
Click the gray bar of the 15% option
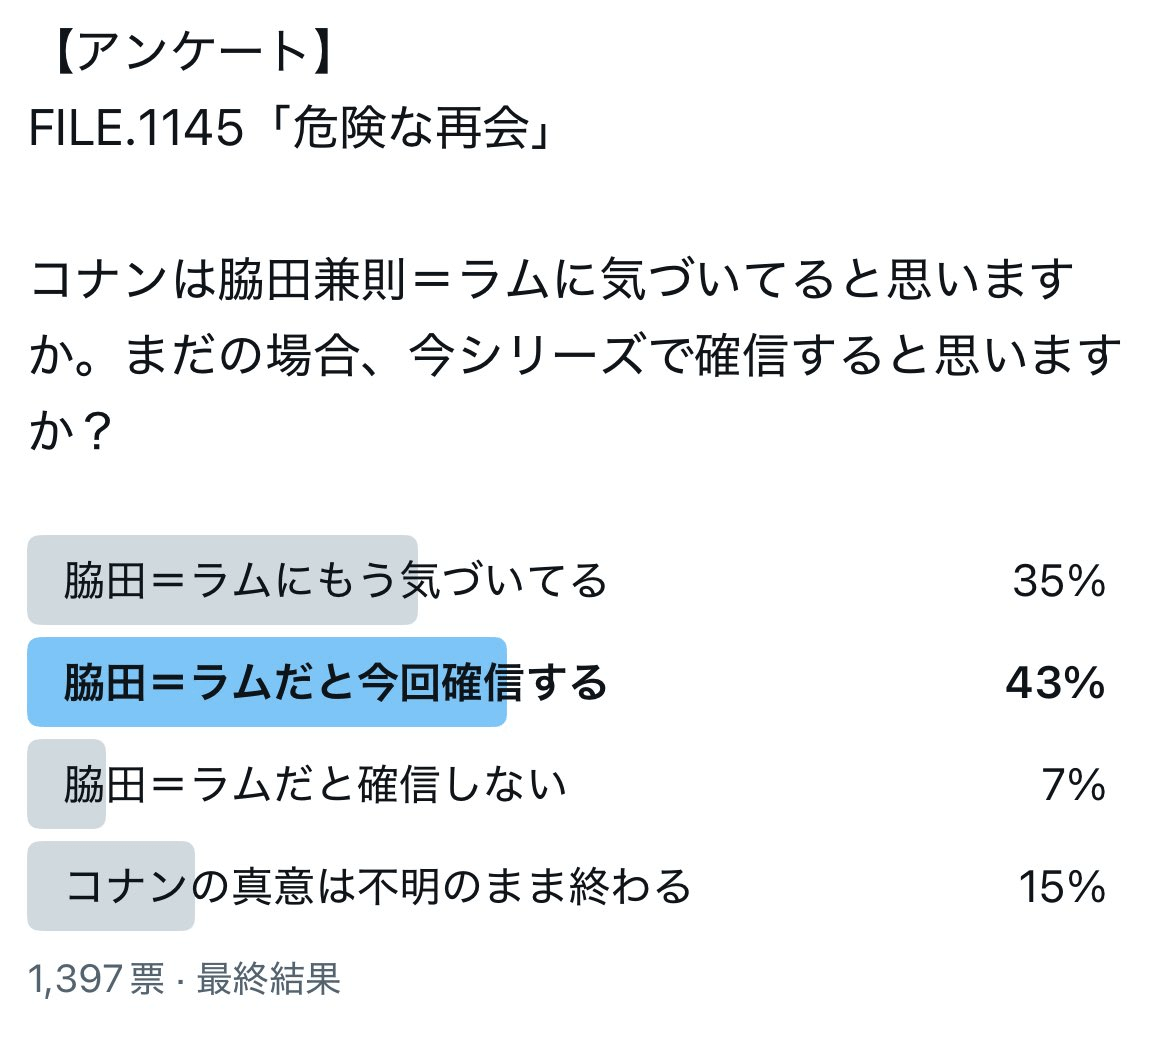coord(111,886)
